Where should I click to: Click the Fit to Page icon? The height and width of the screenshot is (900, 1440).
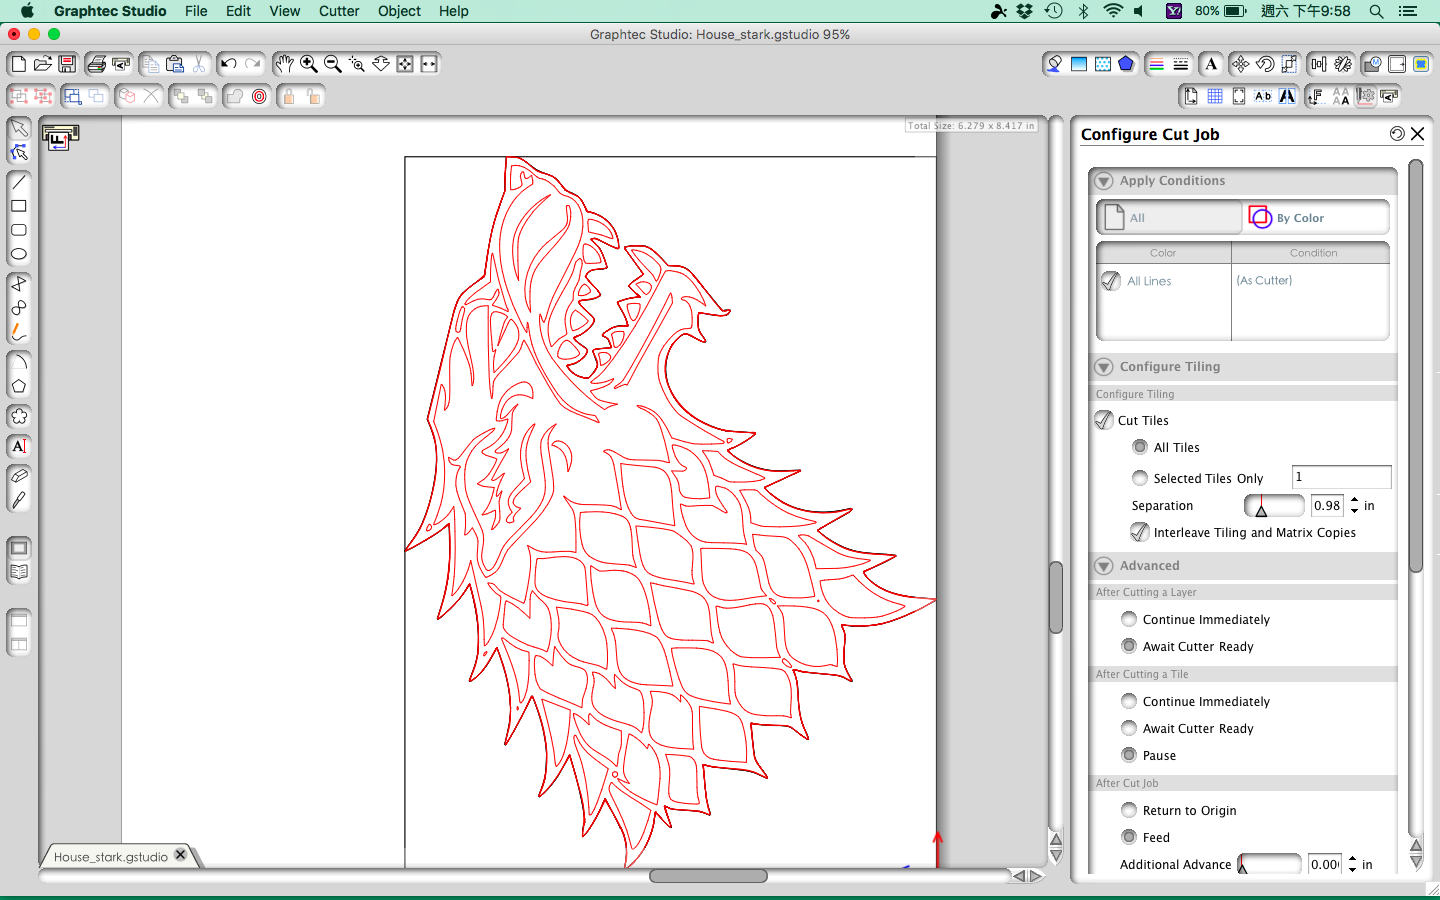(405, 64)
